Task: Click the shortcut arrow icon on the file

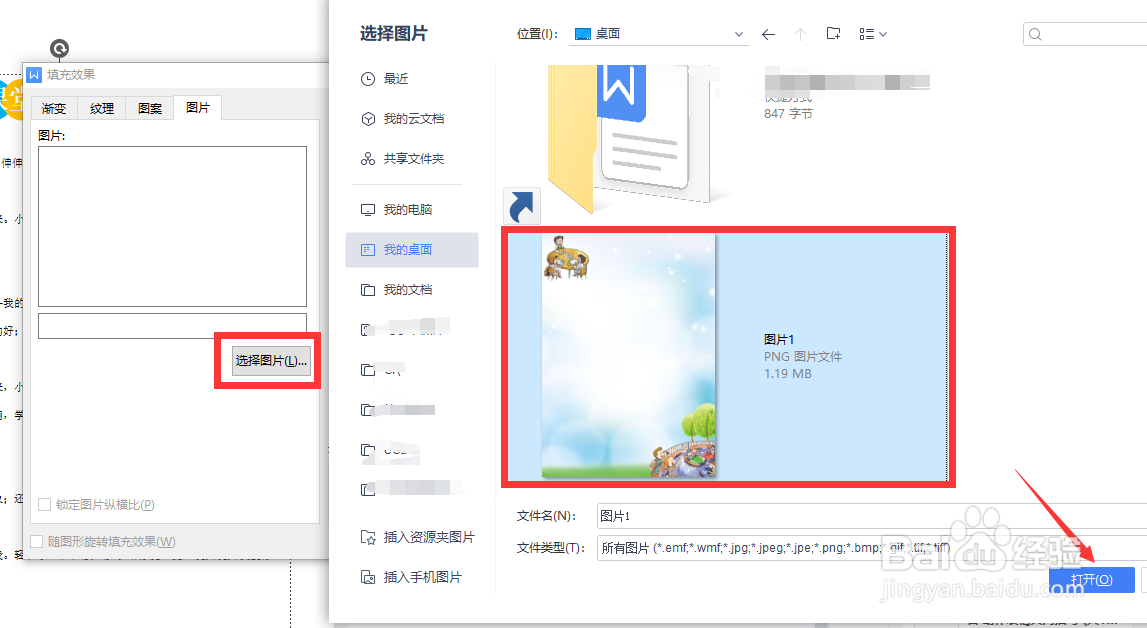Action: point(522,206)
